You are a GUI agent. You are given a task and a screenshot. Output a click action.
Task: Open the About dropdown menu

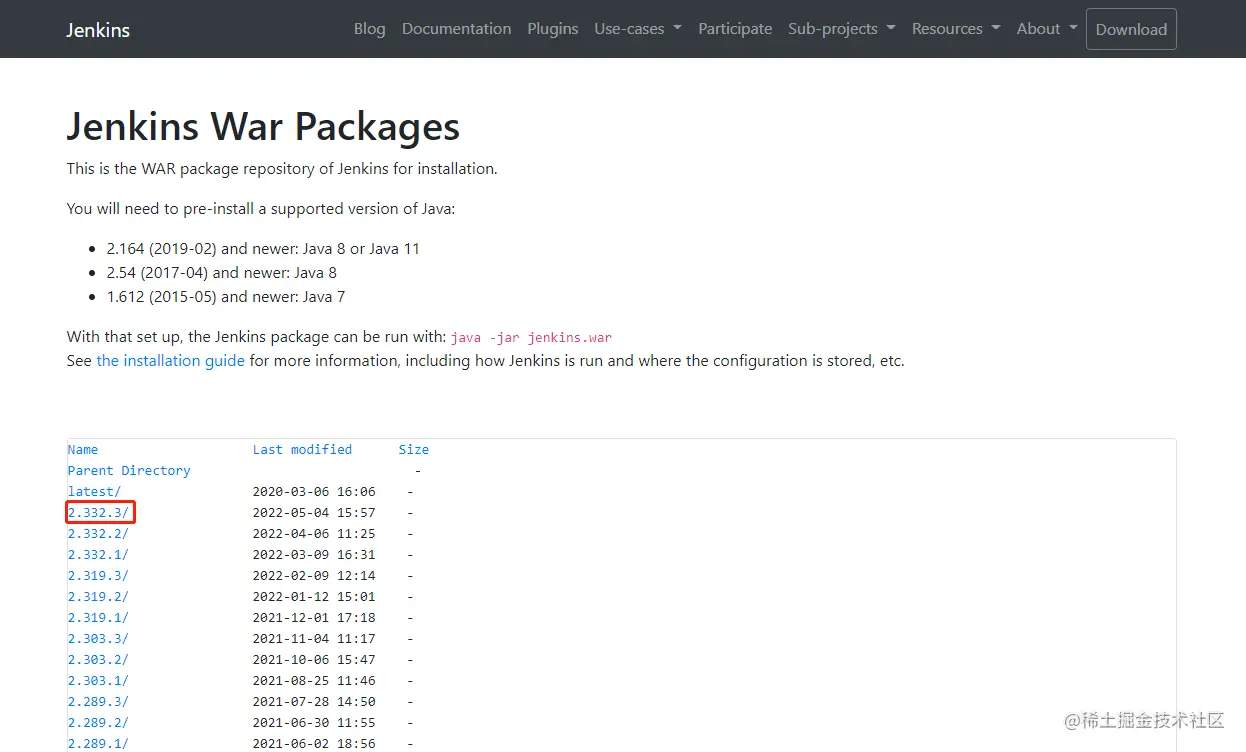click(x=1047, y=29)
